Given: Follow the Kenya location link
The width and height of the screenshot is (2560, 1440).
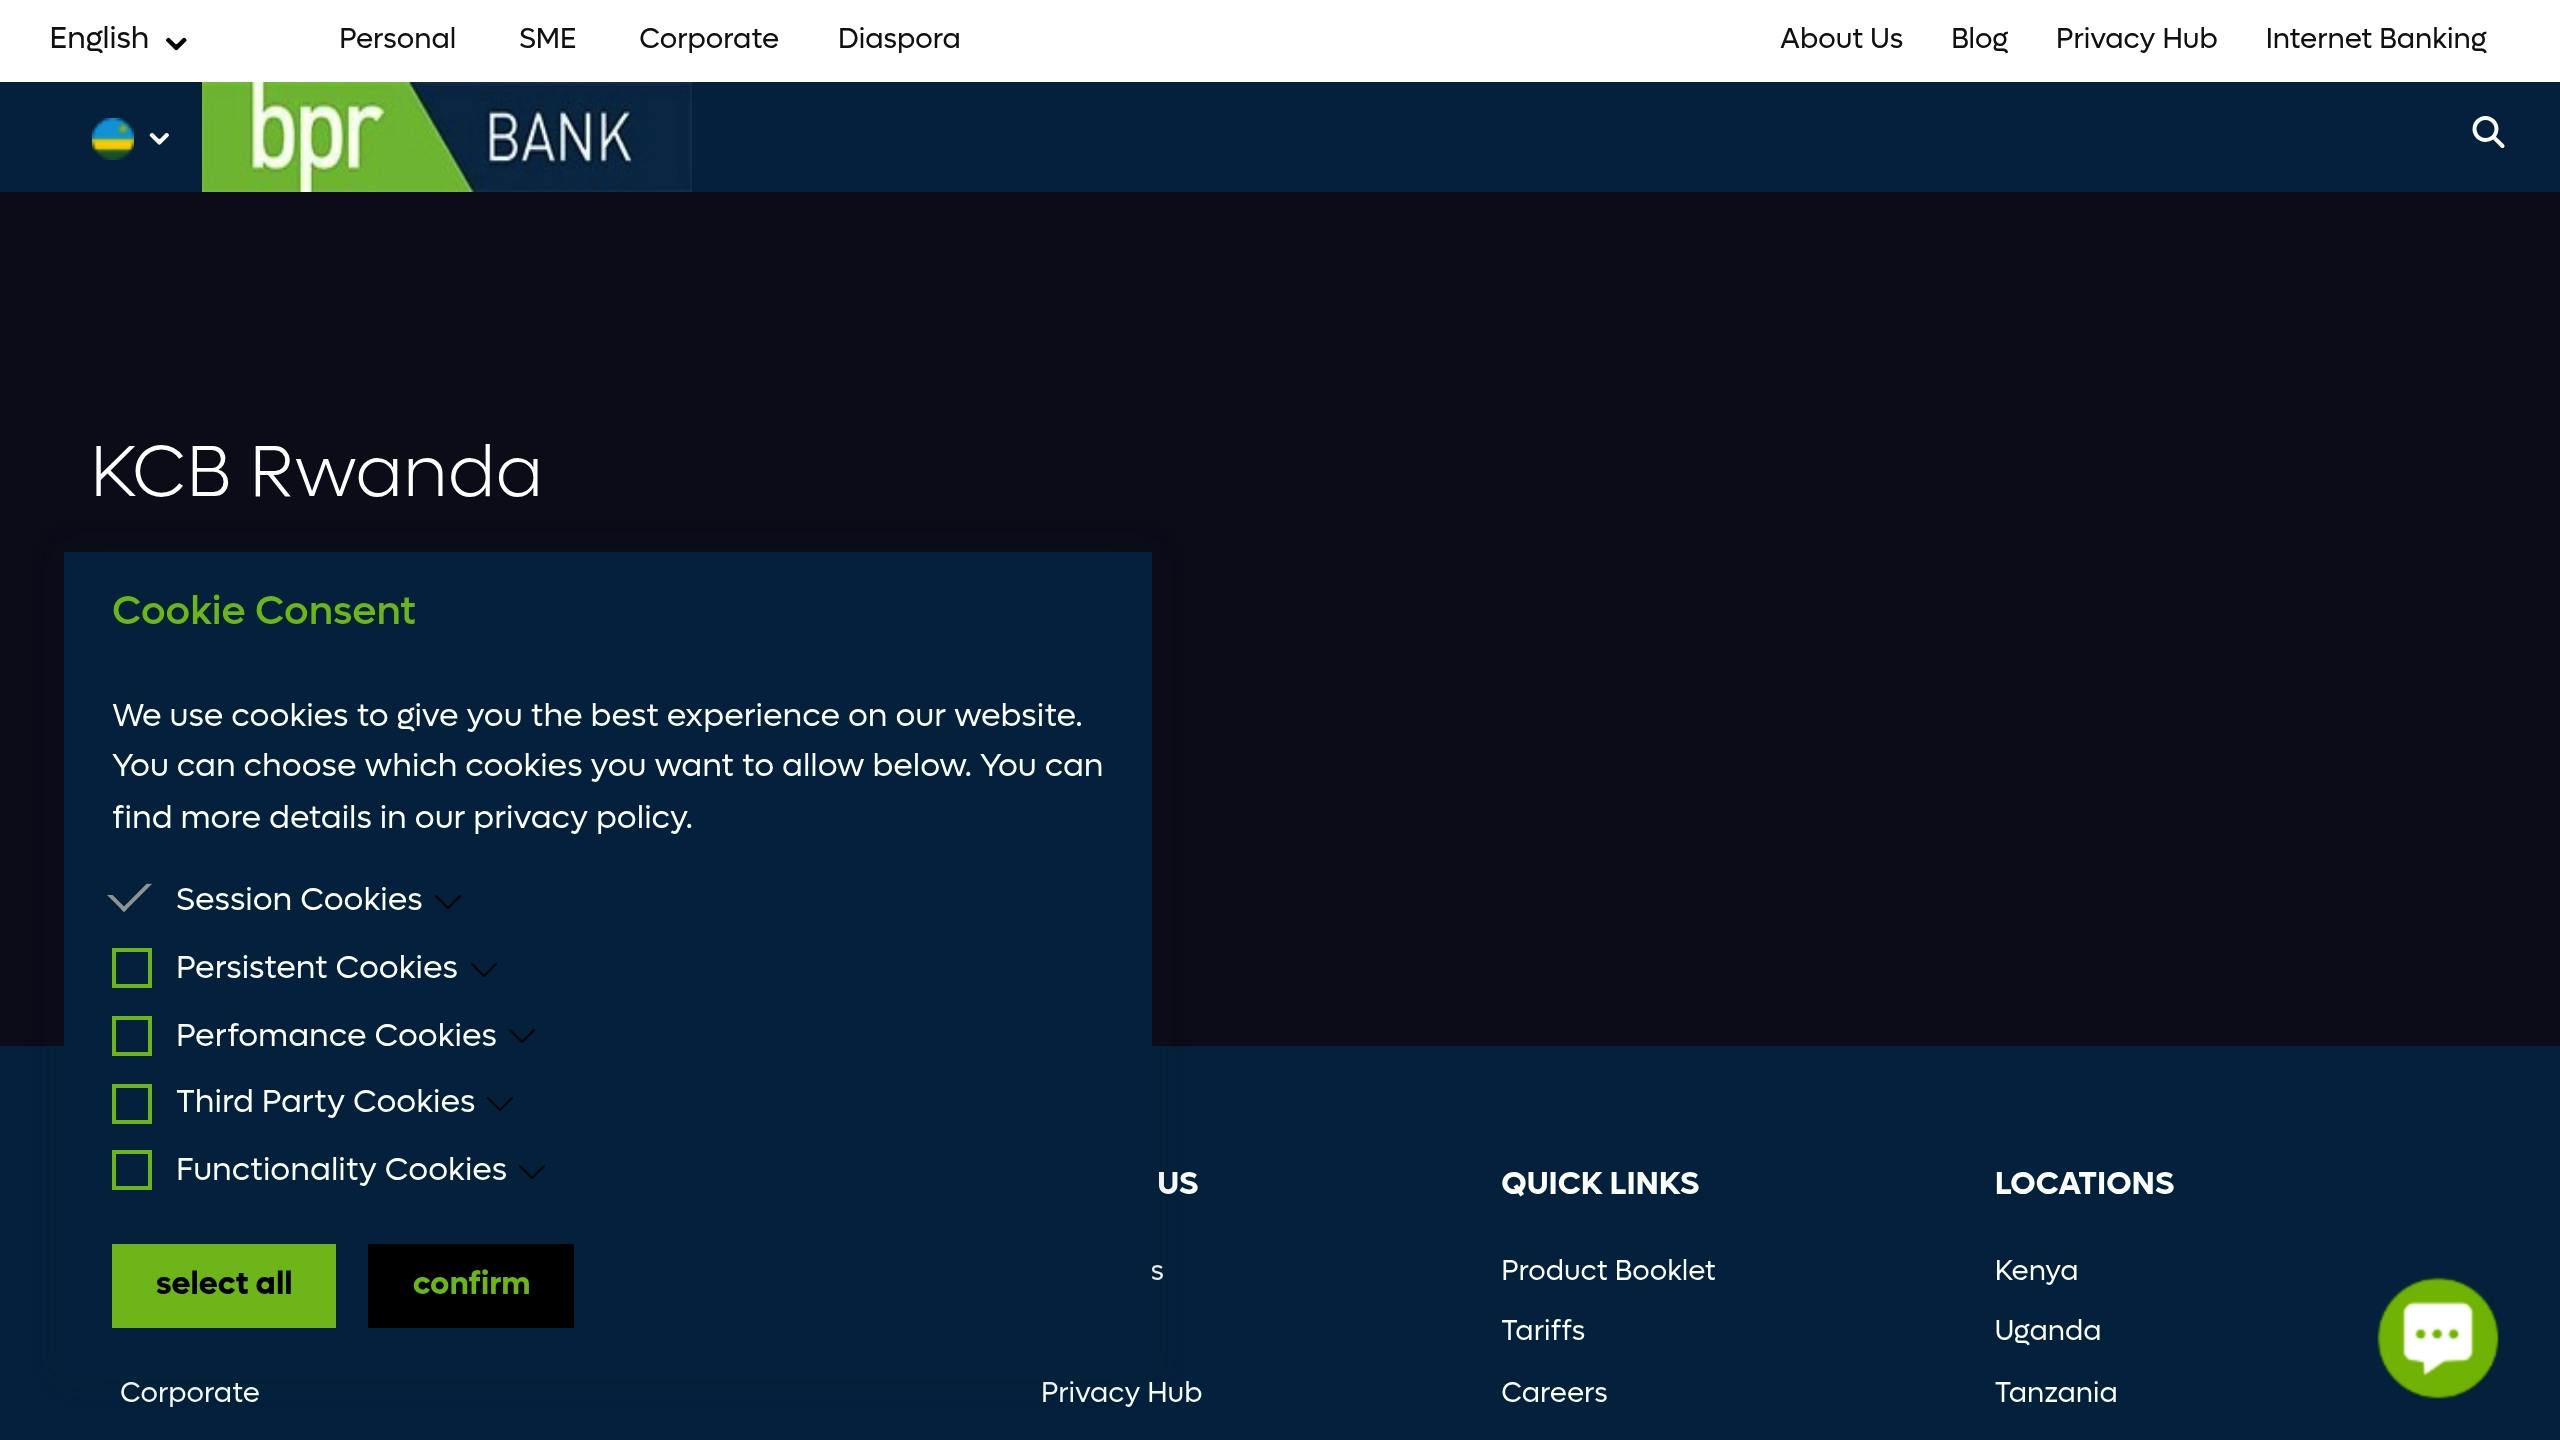Looking at the screenshot, I should 2035,1271.
